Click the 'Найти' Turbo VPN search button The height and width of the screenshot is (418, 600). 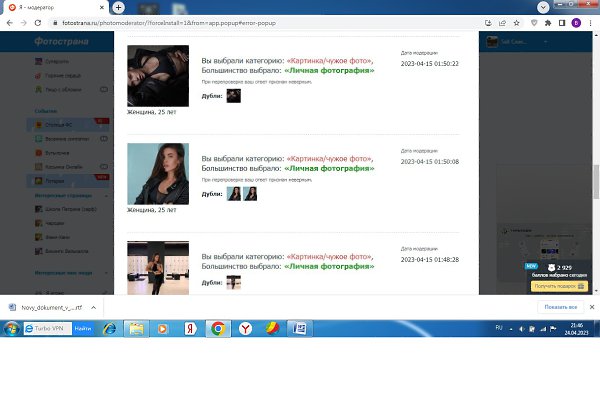pyautogui.click(x=84, y=328)
